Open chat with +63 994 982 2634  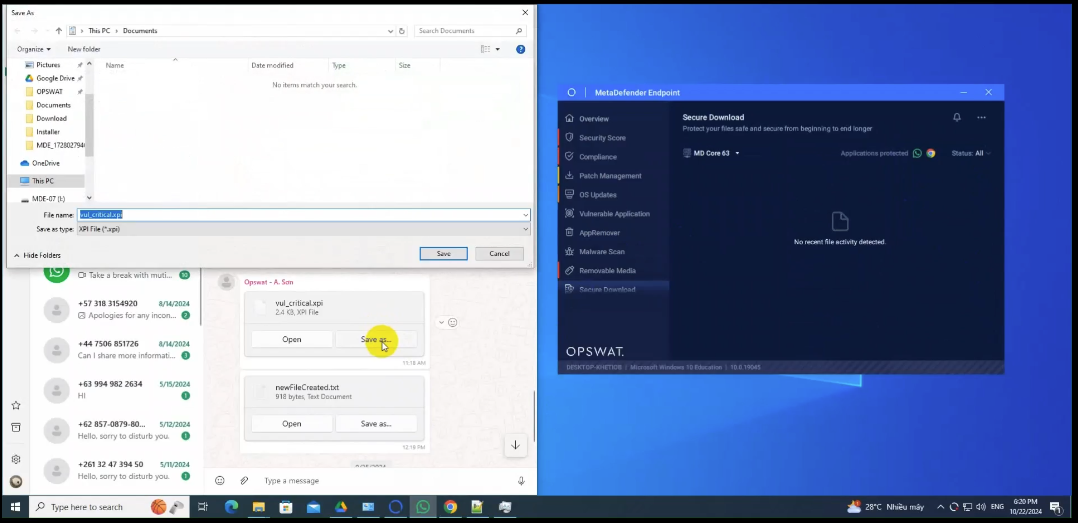tap(117, 390)
